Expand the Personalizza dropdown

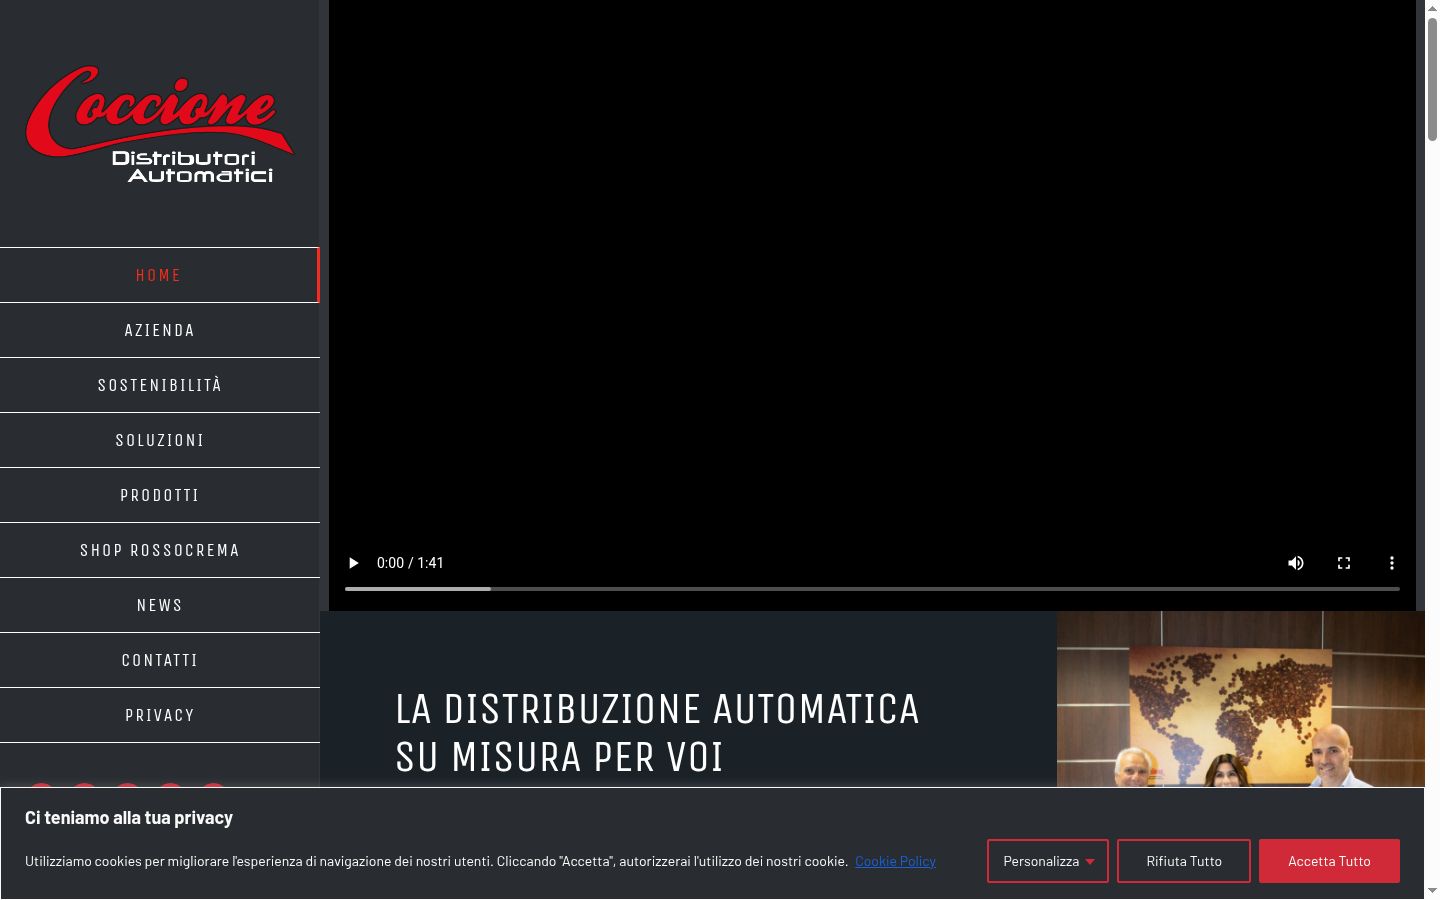click(x=1048, y=861)
